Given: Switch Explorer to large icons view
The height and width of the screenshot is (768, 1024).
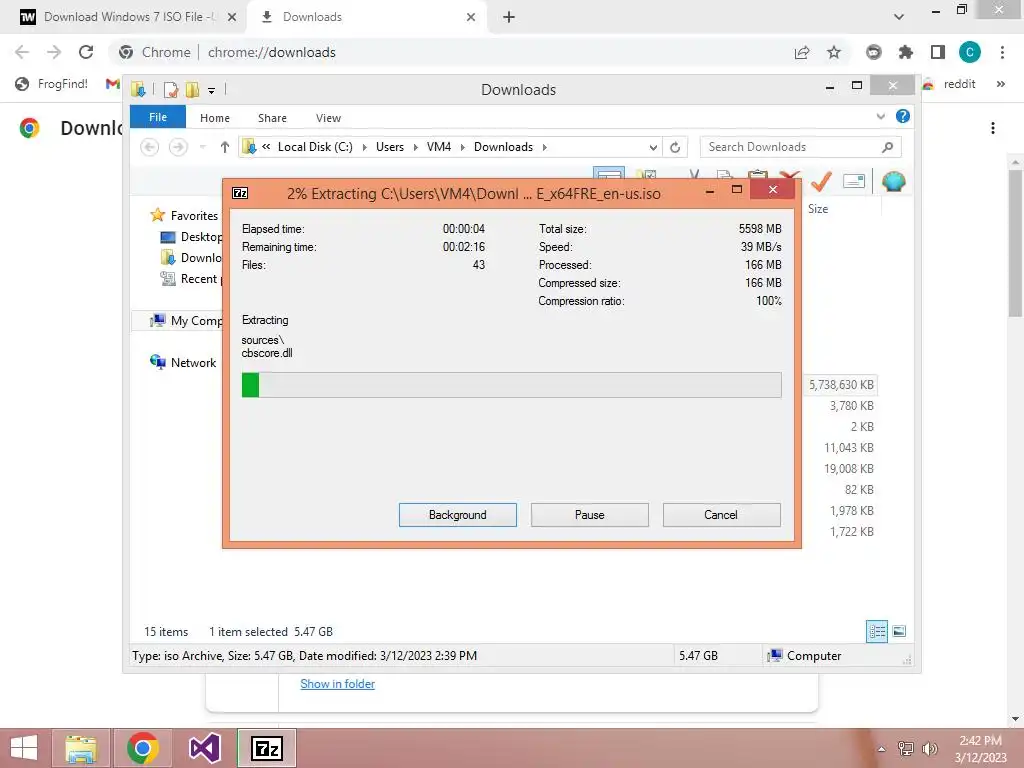Looking at the screenshot, I should pyautogui.click(x=899, y=631).
